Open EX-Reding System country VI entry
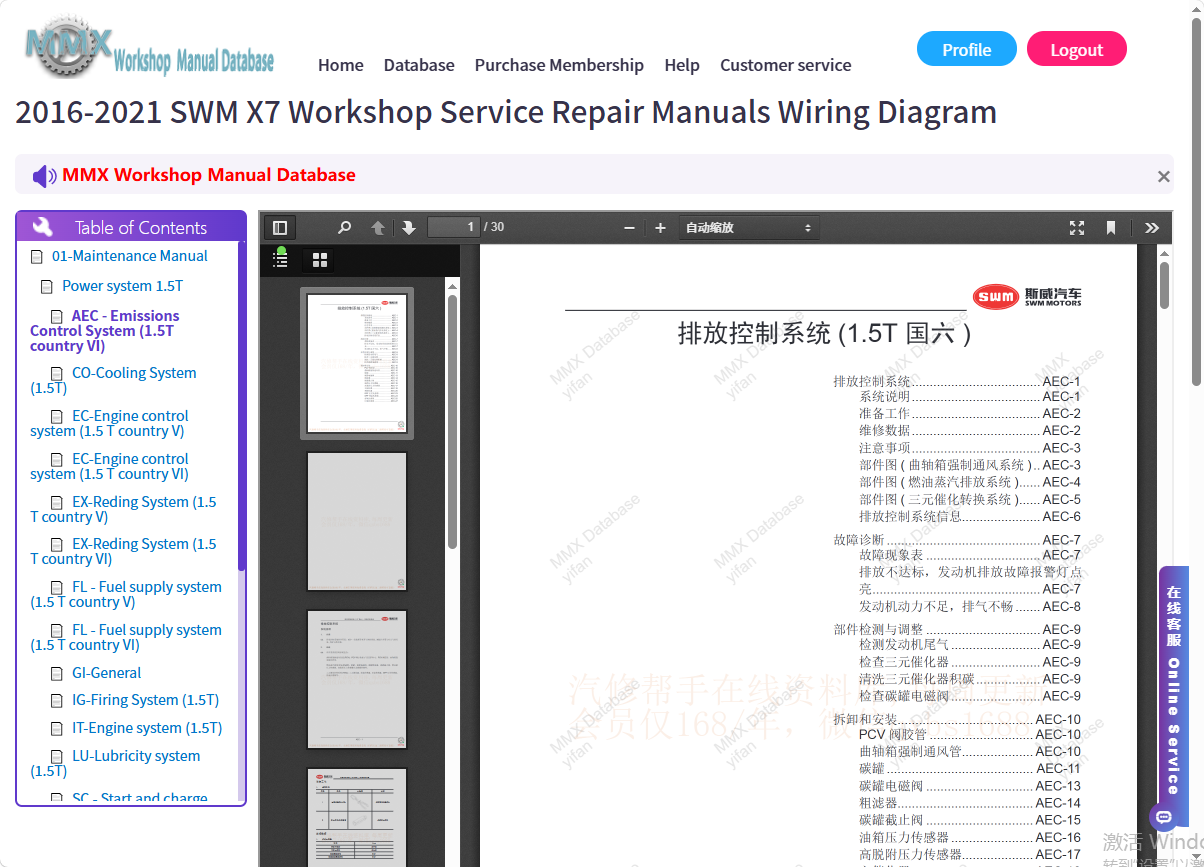Screen dimensions: 1204x867 pos(123,551)
